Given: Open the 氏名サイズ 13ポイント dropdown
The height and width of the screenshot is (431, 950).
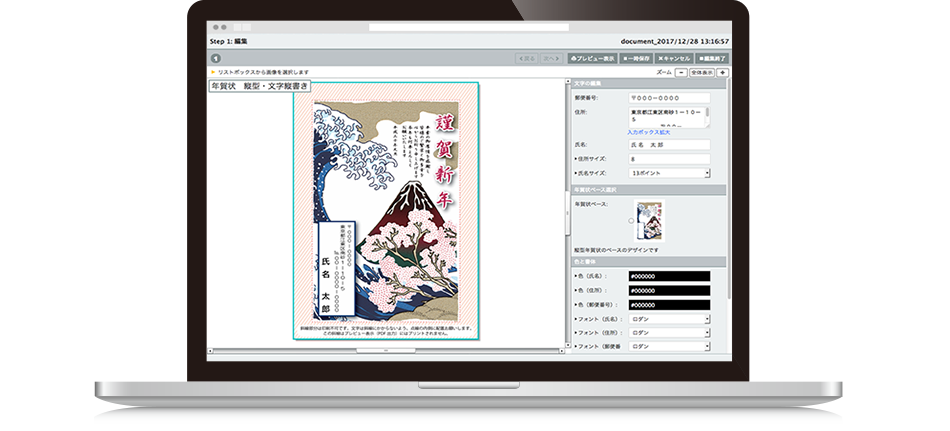Looking at the screenshot, I should (669, 173).
